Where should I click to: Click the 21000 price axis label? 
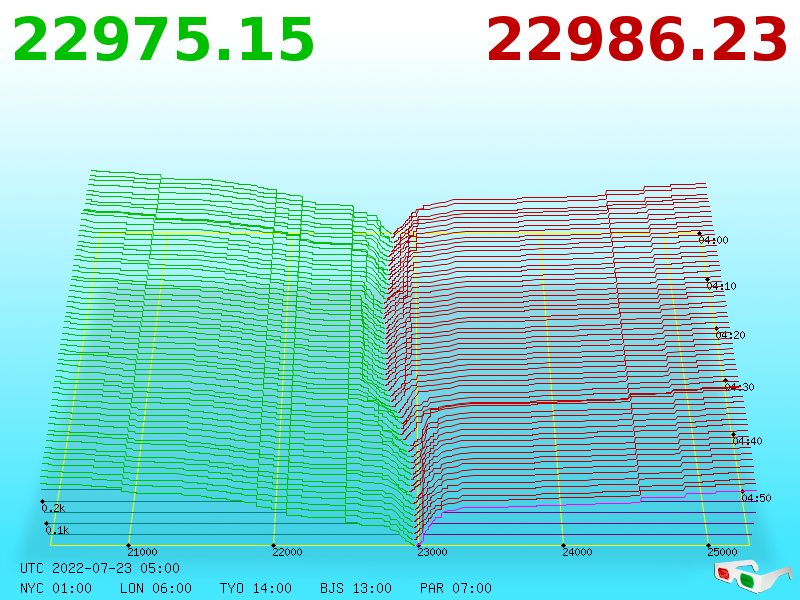[142, 552]
